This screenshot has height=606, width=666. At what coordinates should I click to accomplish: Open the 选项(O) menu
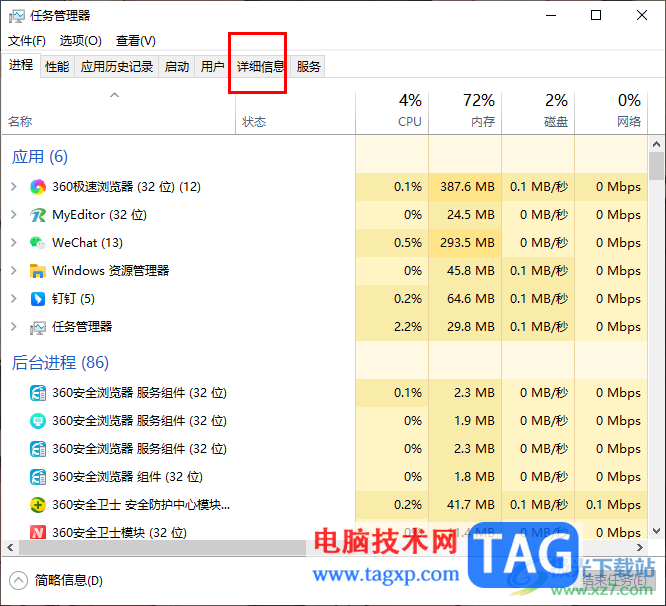click(80, 41)
